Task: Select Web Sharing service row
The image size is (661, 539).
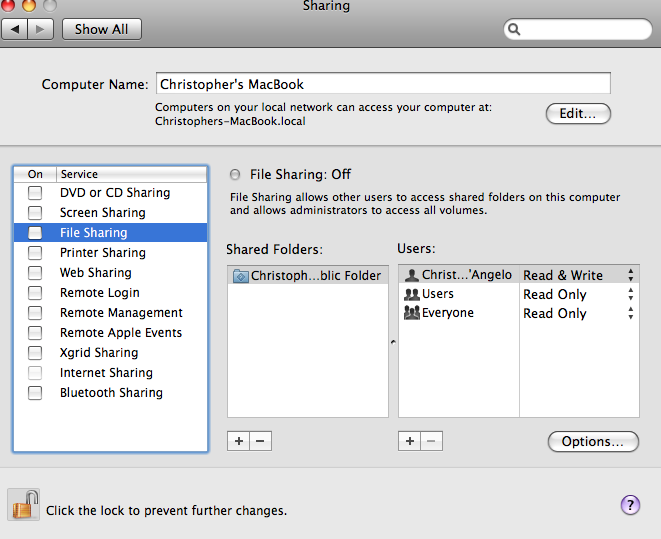Action: coord(110,273)
